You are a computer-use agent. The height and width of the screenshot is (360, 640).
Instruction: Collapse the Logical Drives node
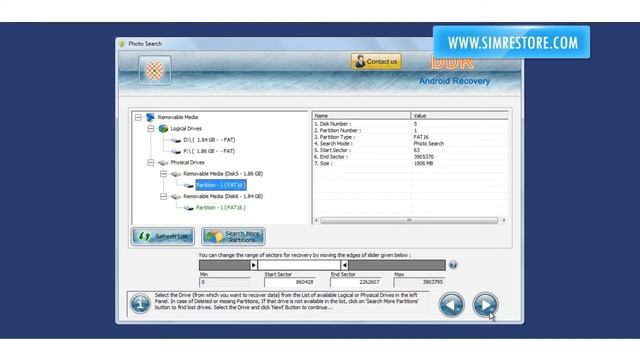(151, 129)
